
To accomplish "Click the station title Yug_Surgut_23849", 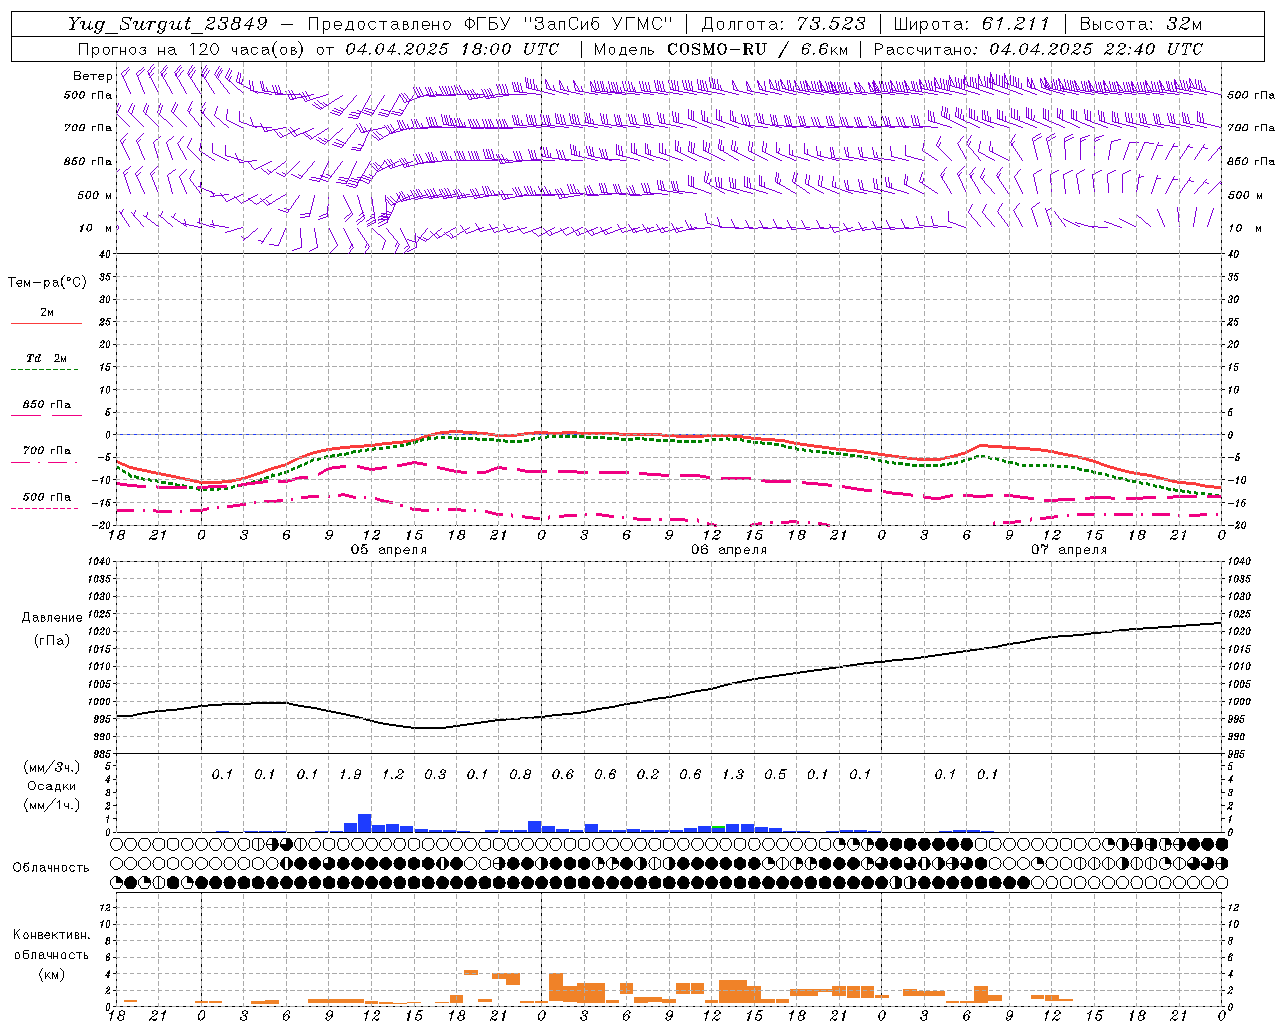I will (x=168, y=24).
